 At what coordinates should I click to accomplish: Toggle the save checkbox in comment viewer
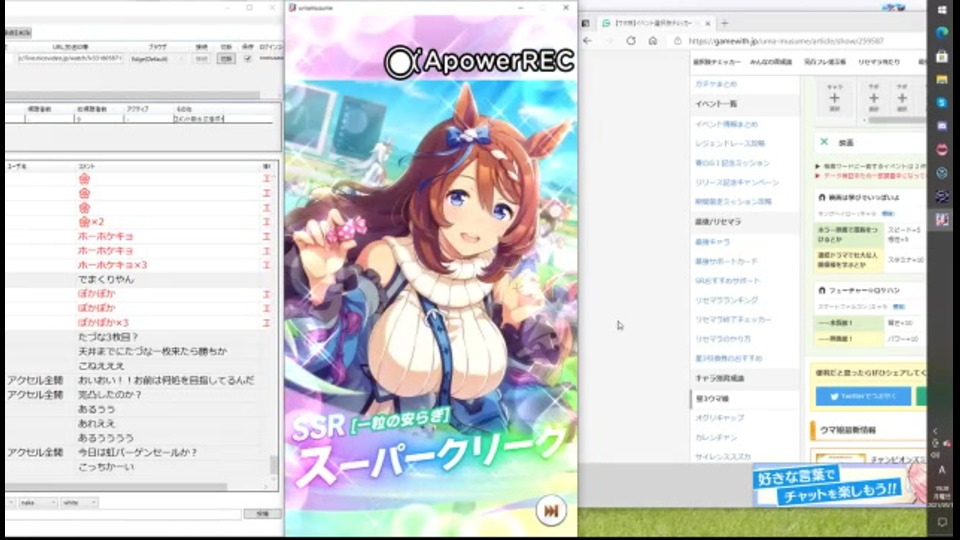point(247,58)
